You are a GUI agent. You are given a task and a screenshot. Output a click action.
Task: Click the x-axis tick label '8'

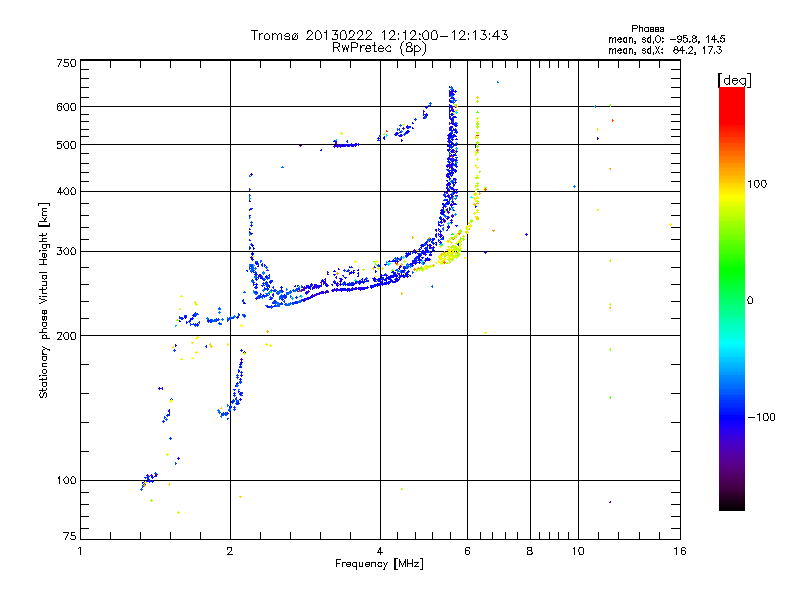point(530,551)
